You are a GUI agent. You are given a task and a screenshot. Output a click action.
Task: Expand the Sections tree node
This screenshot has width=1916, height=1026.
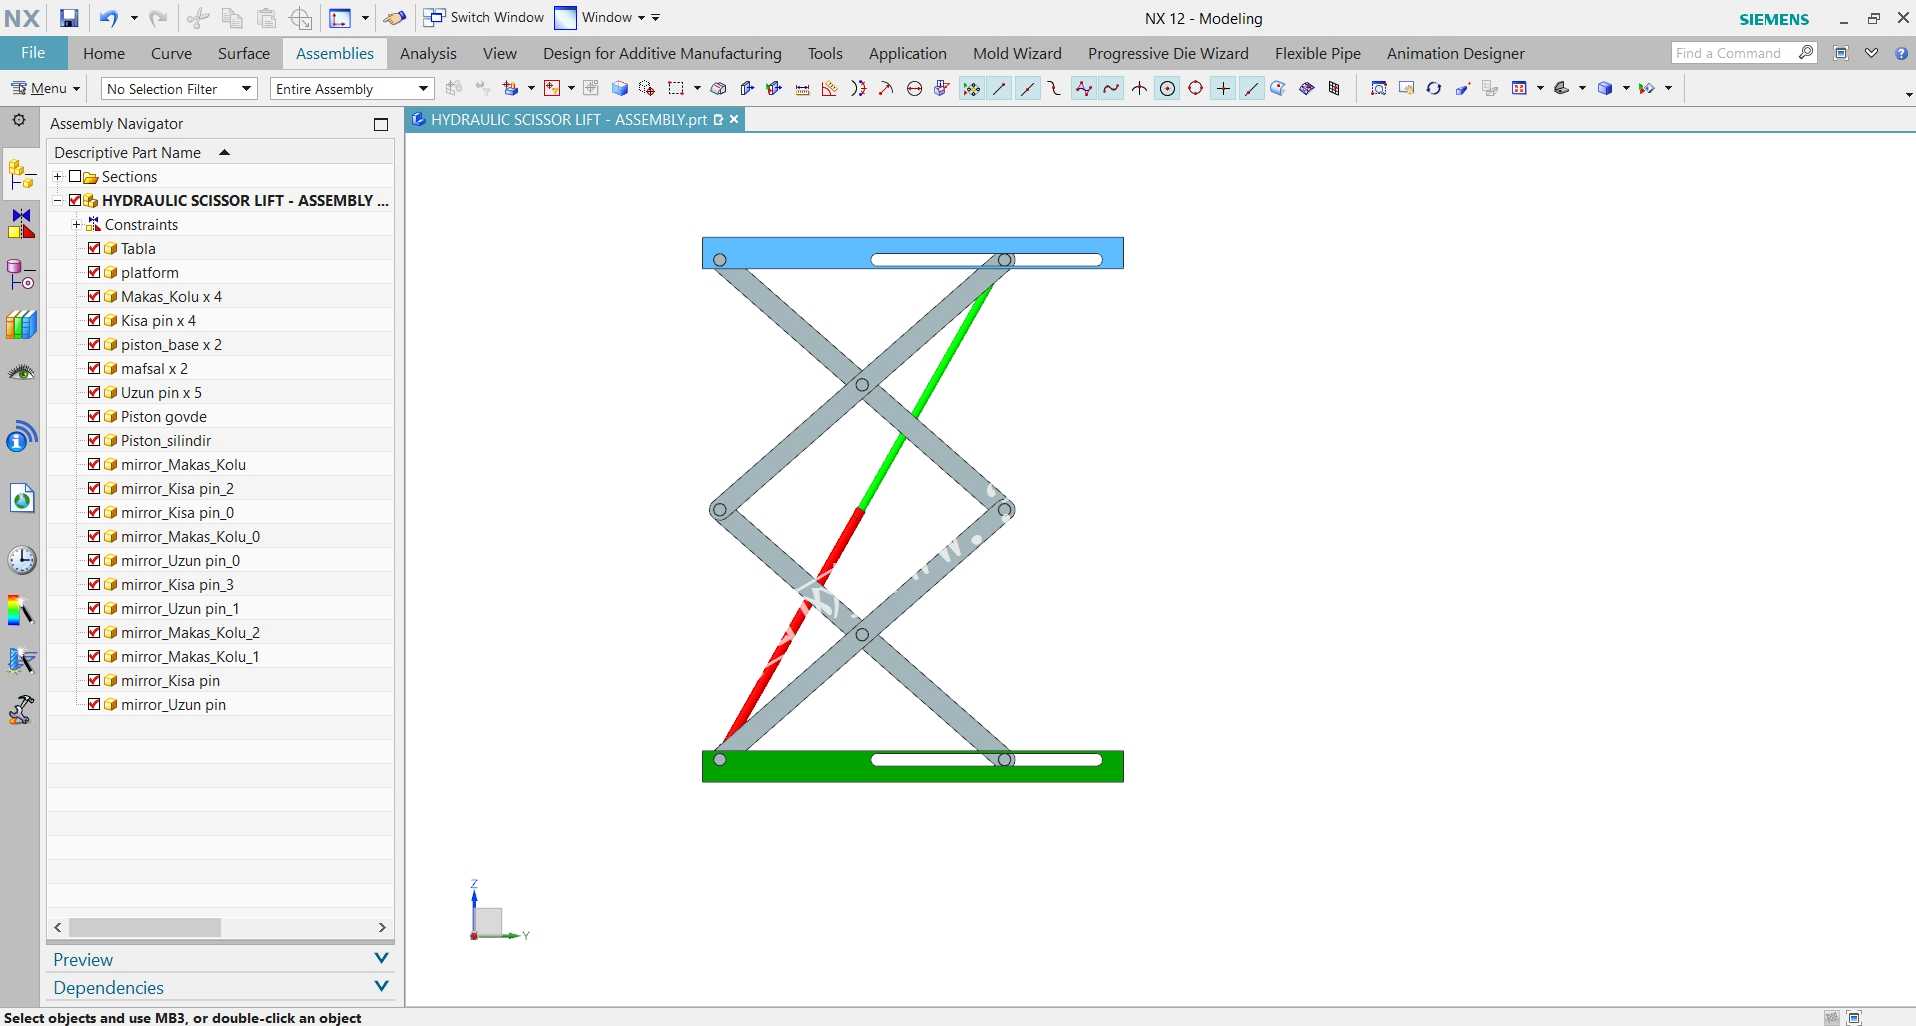(x=57, y=176)
